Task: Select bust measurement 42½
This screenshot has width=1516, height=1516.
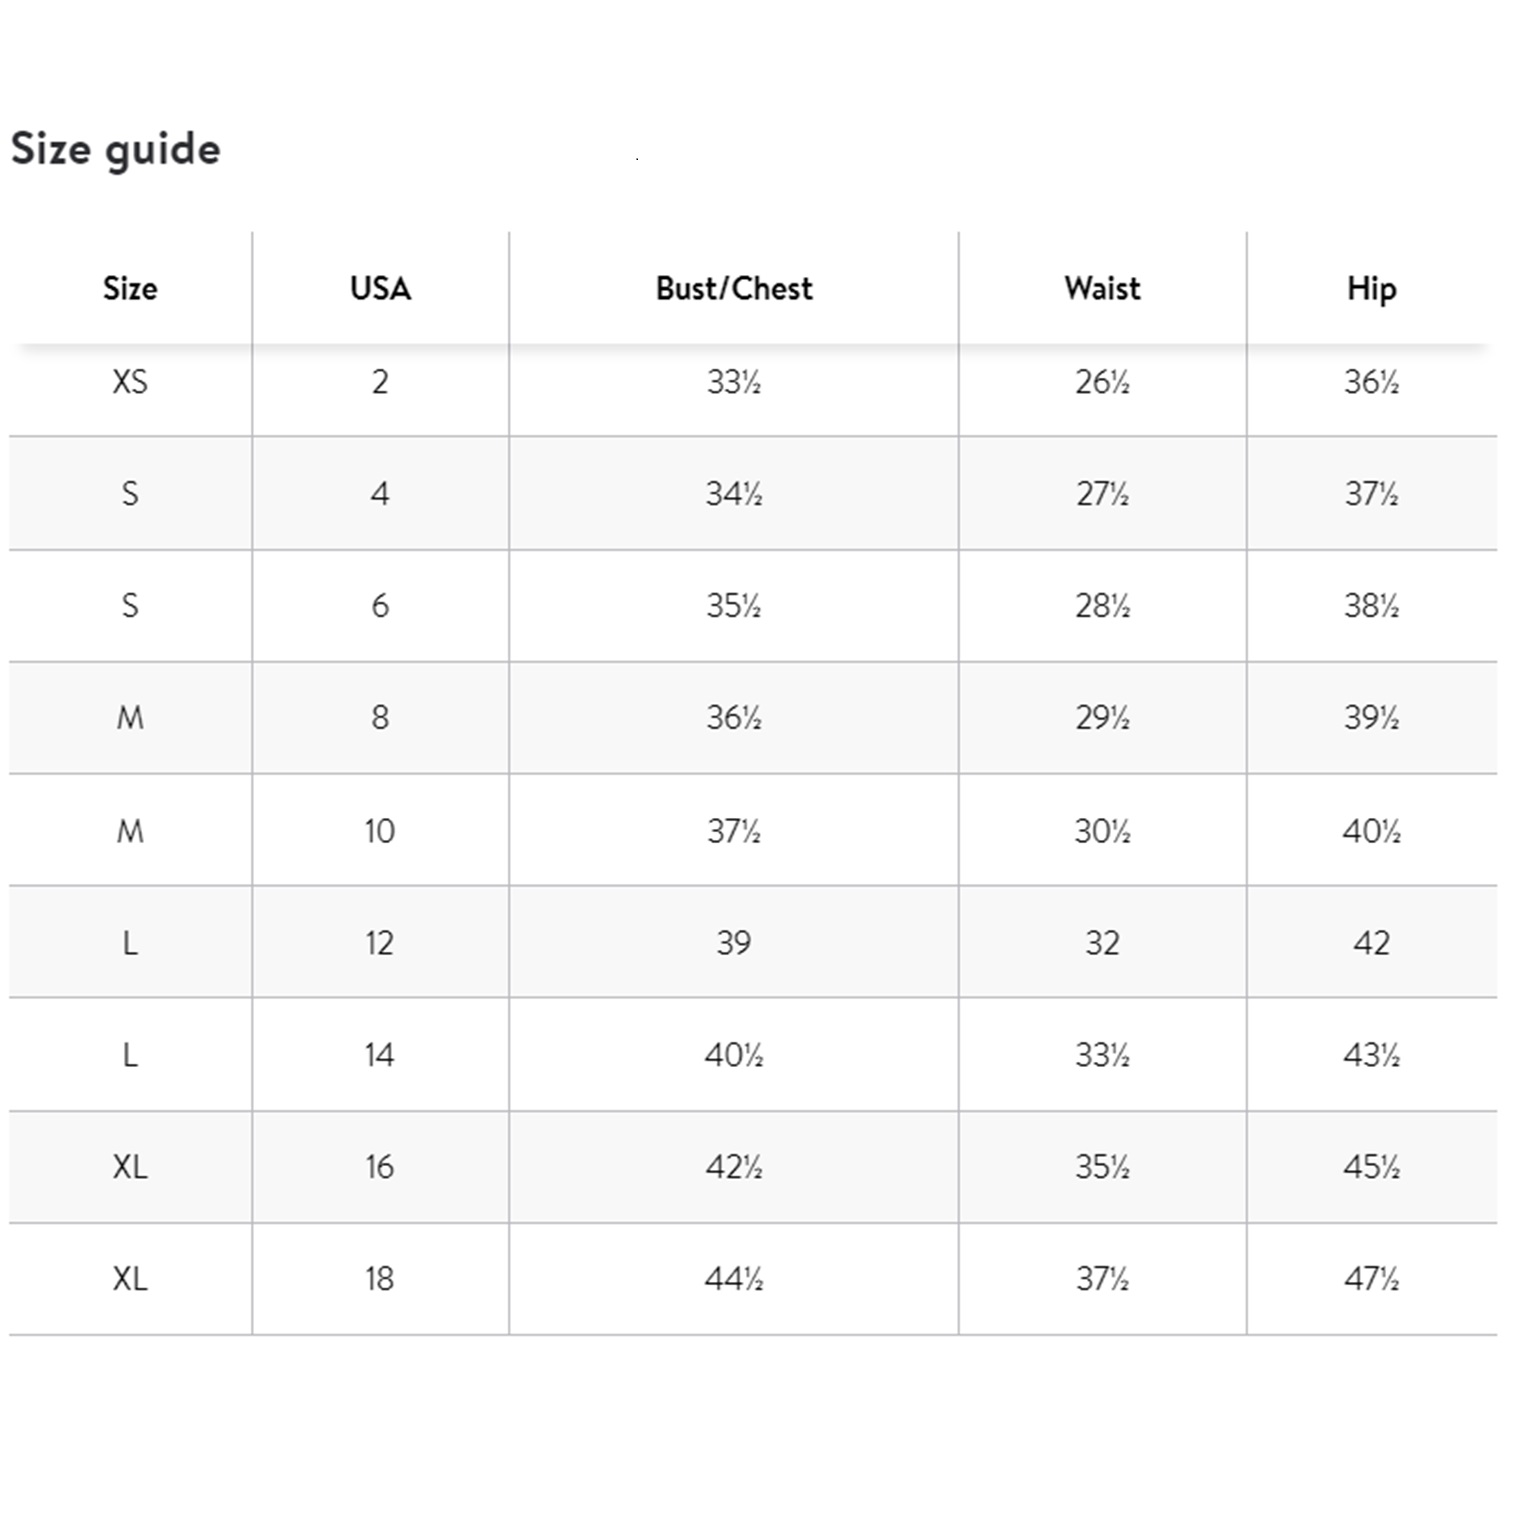Action: pyautogui.click(x=734, y=1167)
